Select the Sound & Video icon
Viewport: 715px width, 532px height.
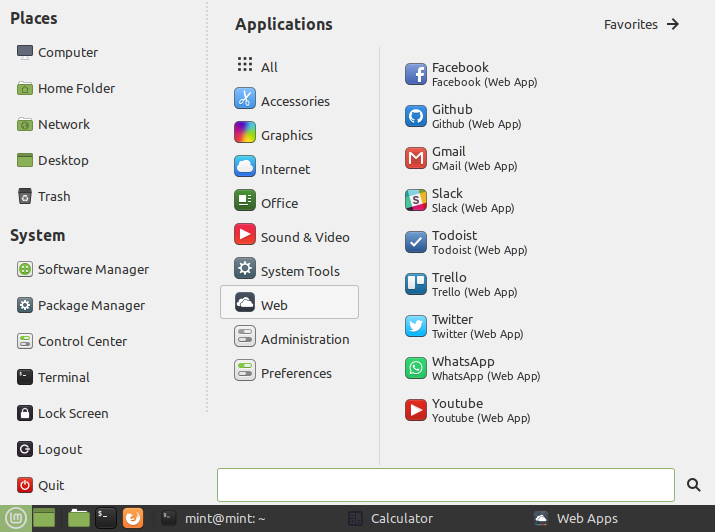click(245, 234)
